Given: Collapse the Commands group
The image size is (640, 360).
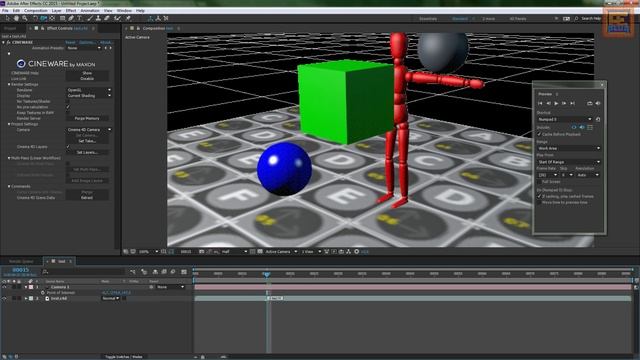Looking at the screenshot, I should [9, 187].
